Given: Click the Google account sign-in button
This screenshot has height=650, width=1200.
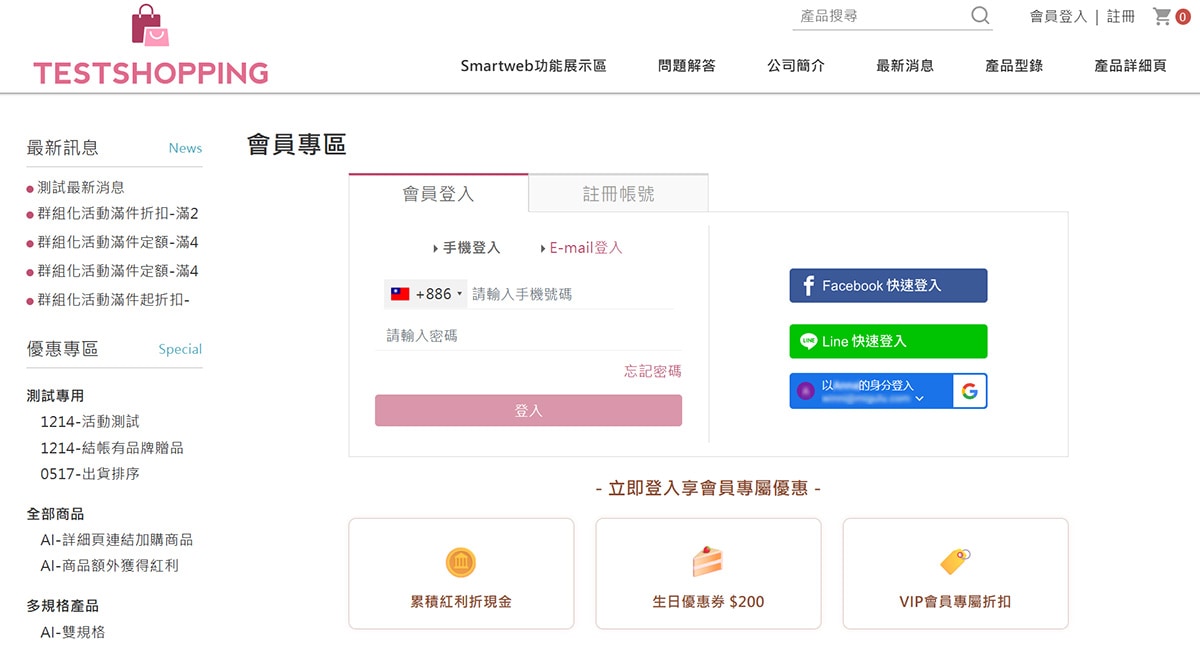Looking at the screenshot, I should 888,391.
